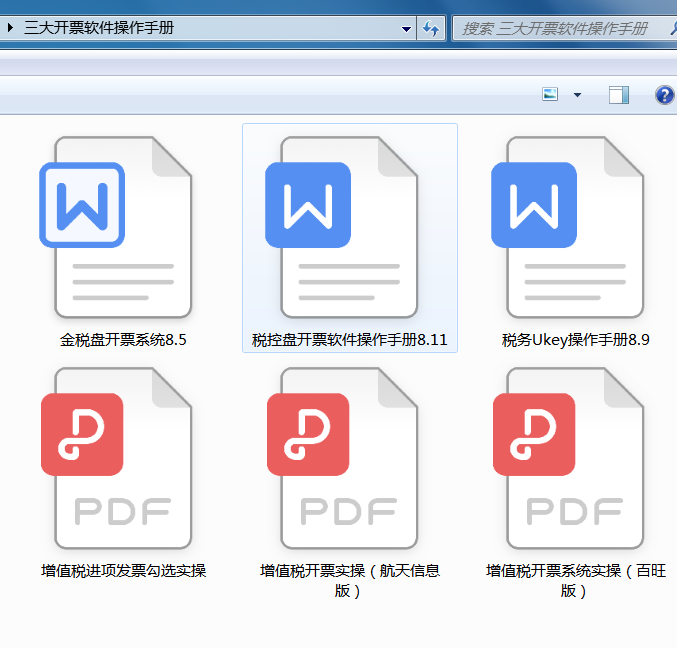Click the 增值税开票实操（航天信息版）PDF icon
The height and width of the screenshot is (648, 677).
tap(349, 457)
